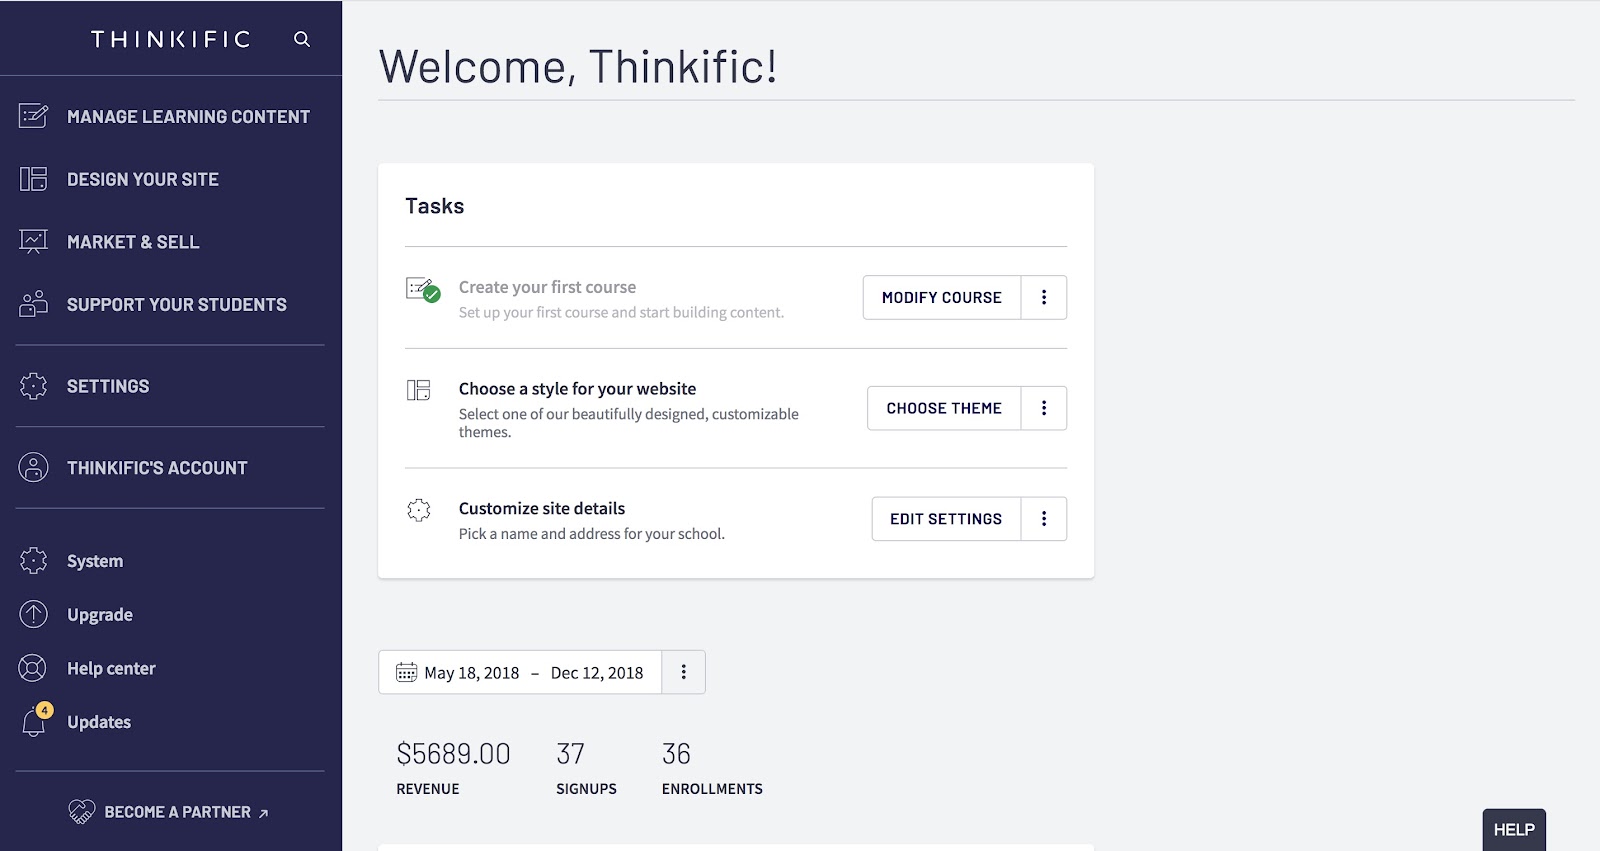Screen dimensions: 1600x851
Task: Open the date range options menu
Action: click(x=684, y=672)
